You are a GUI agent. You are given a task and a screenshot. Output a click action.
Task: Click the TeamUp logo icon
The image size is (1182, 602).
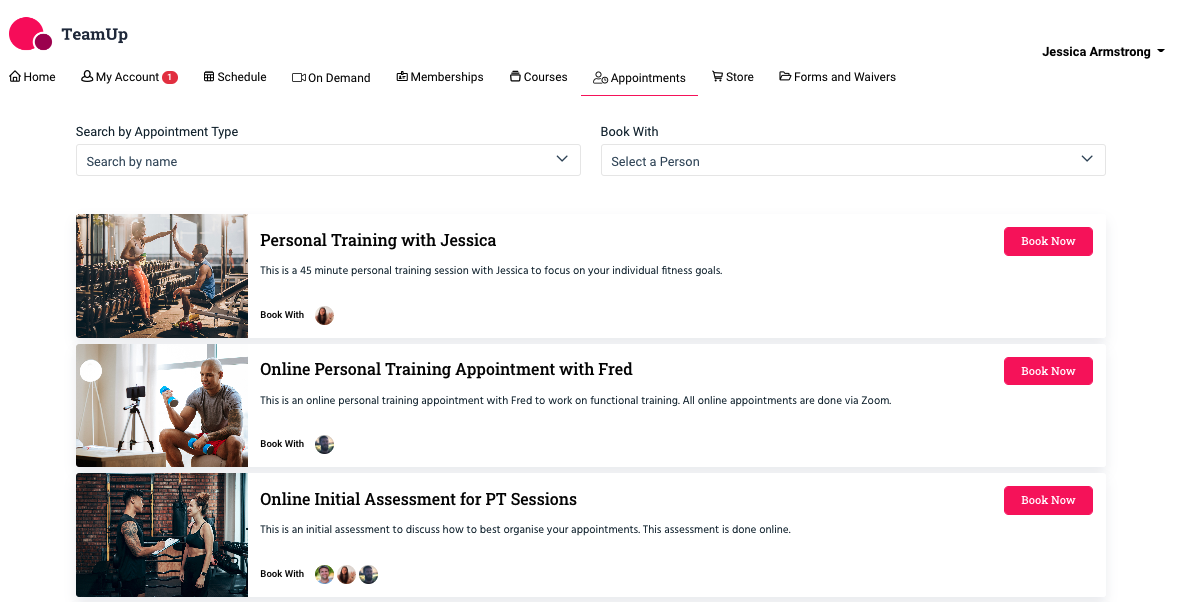(x=30, y=34)
